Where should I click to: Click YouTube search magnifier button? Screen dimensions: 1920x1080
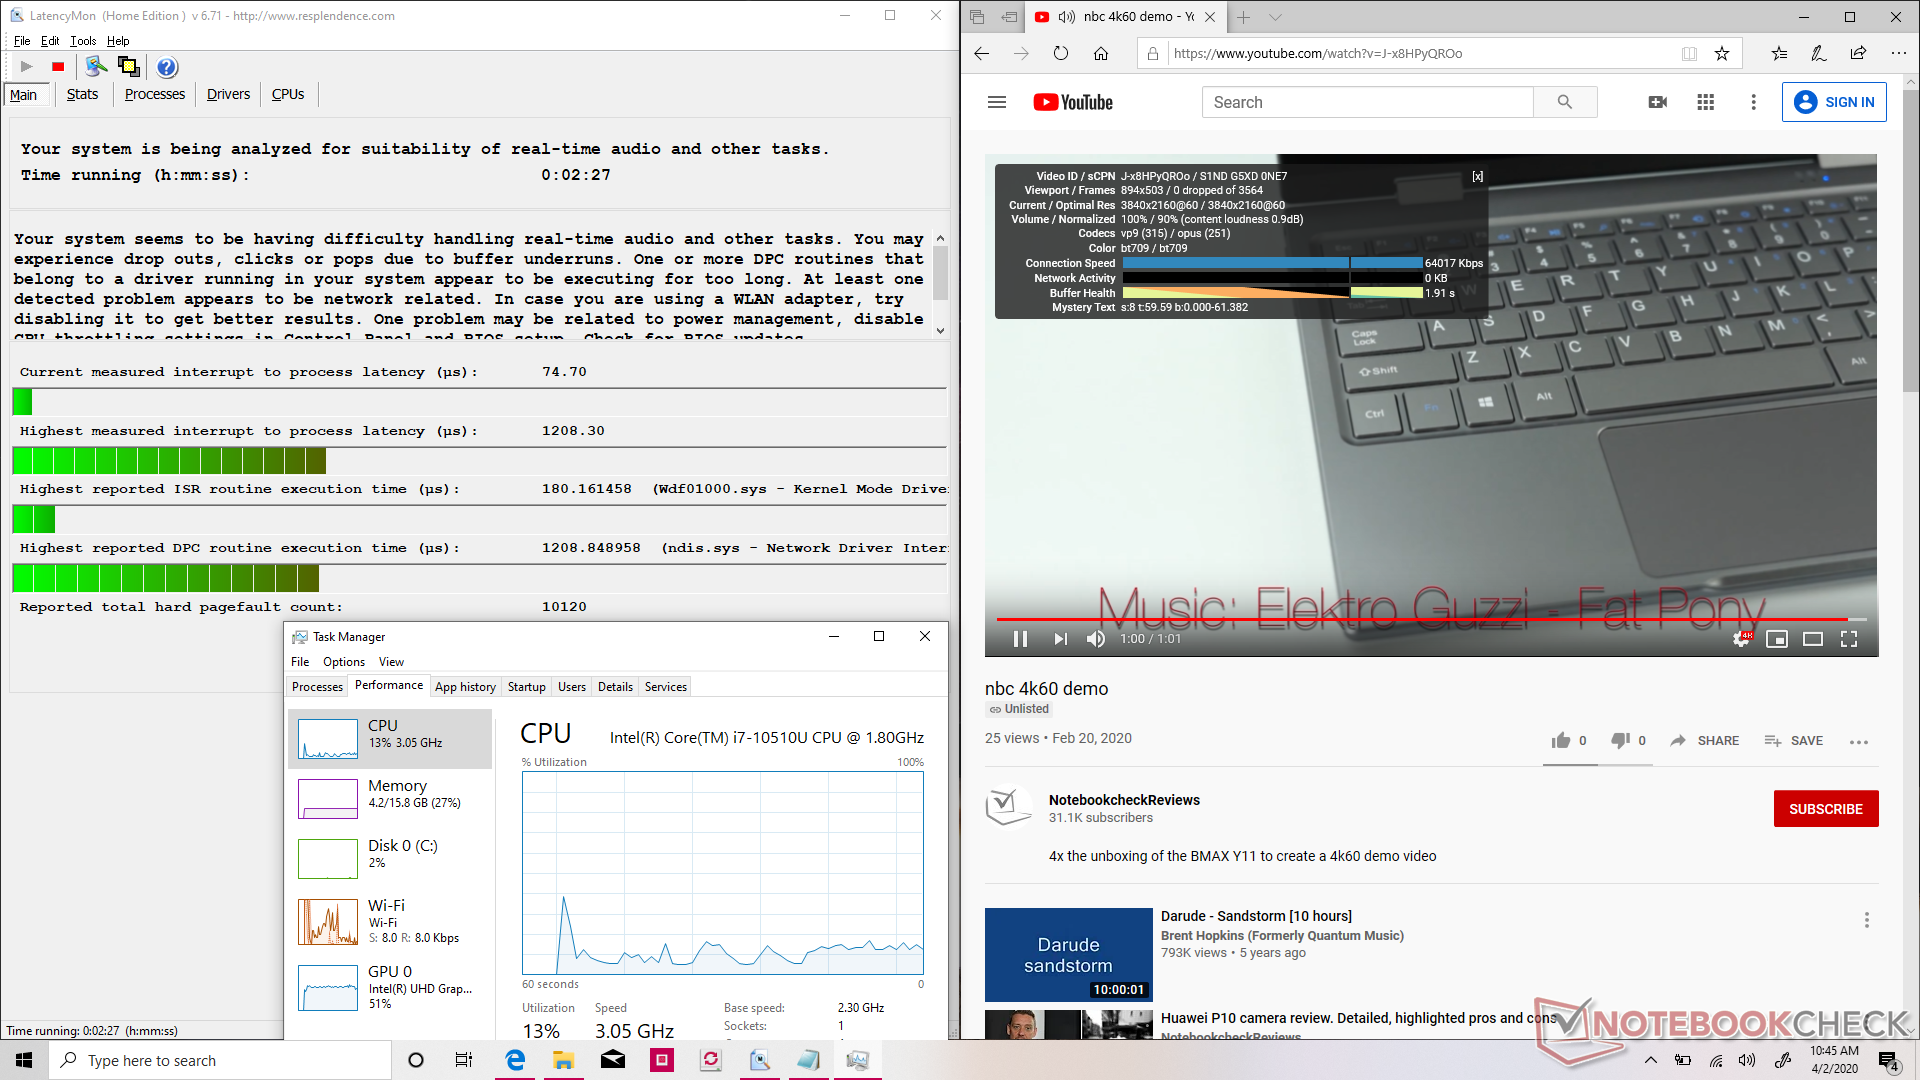[x=1565, y=102]
